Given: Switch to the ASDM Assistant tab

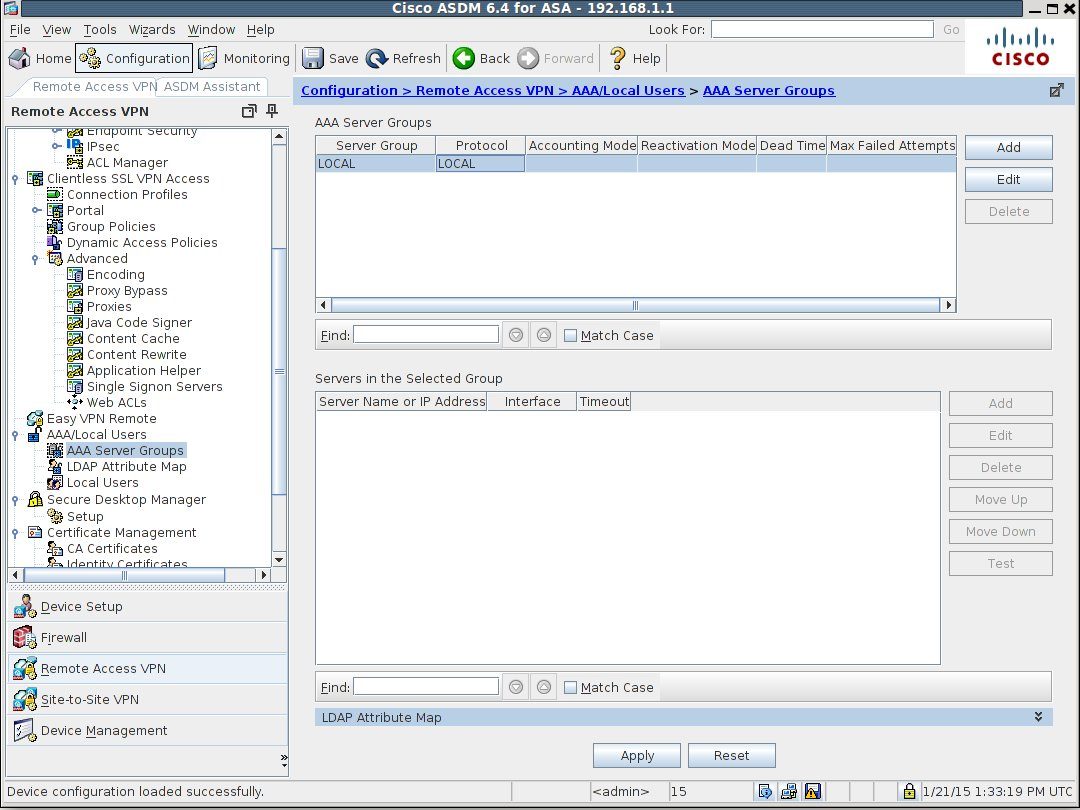Looking at the screenshot, I should pyautogui.click(x=213, y=86).
